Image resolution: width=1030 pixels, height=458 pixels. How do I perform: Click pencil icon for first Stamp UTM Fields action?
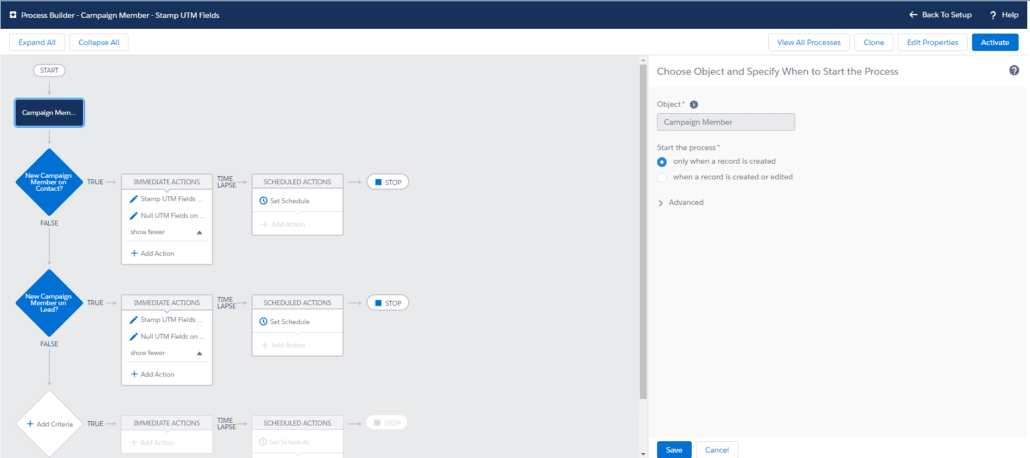tap(134, 199)
